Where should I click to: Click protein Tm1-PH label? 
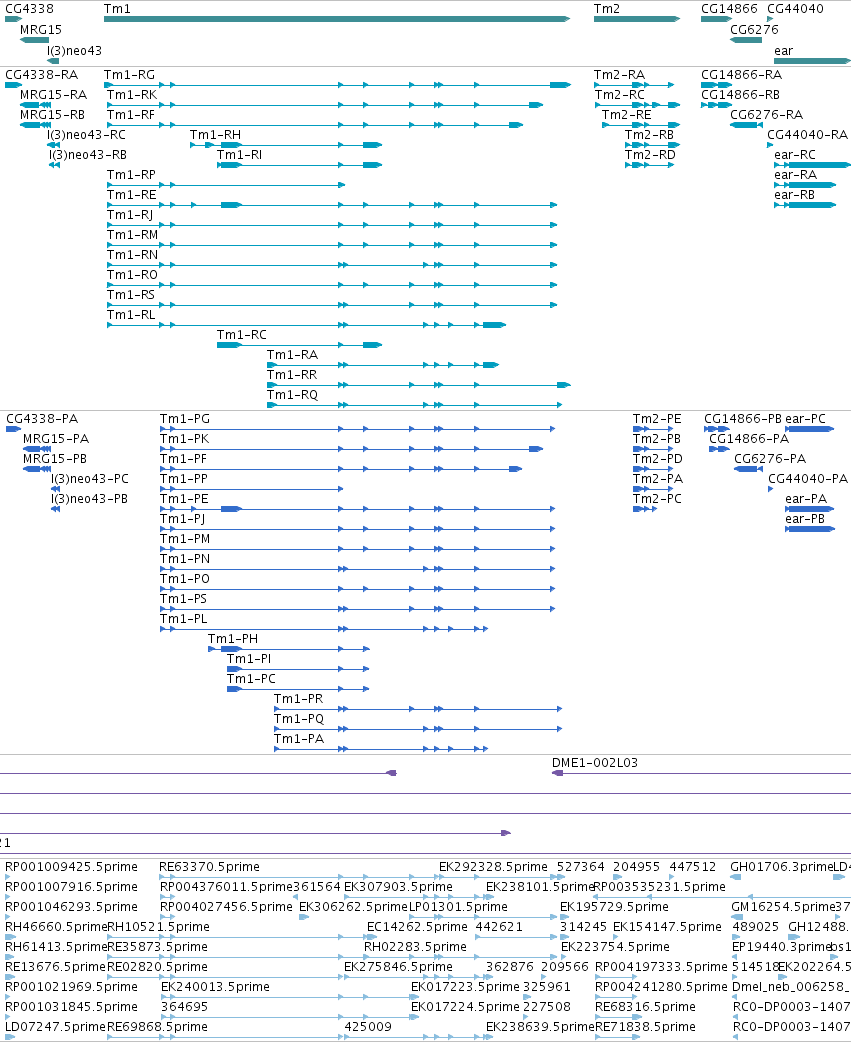pos(233,639)
